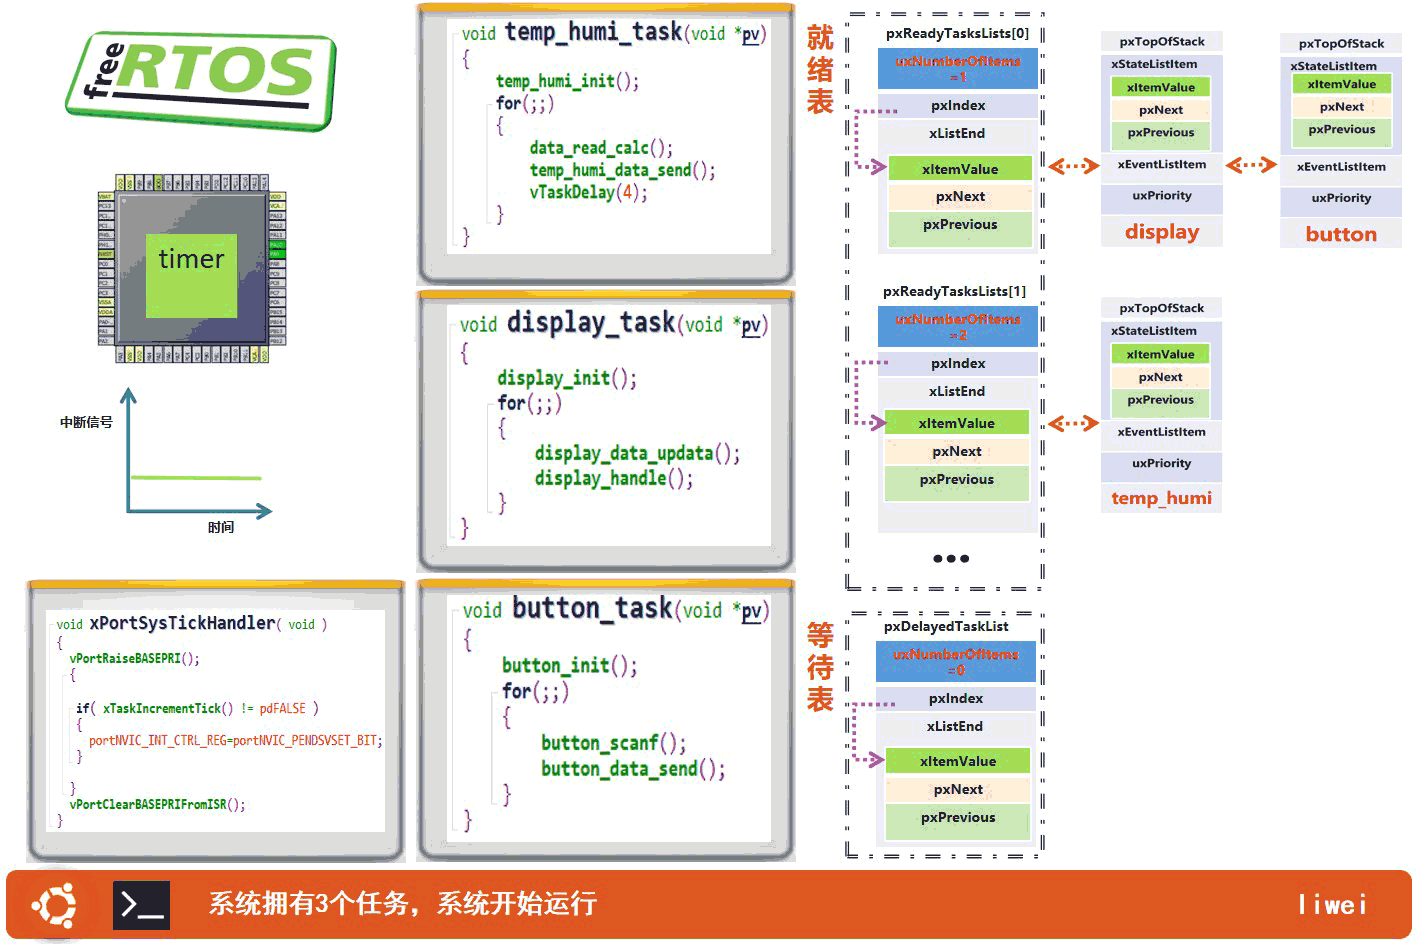Click pxTopOfStack in the button block

1341,44
